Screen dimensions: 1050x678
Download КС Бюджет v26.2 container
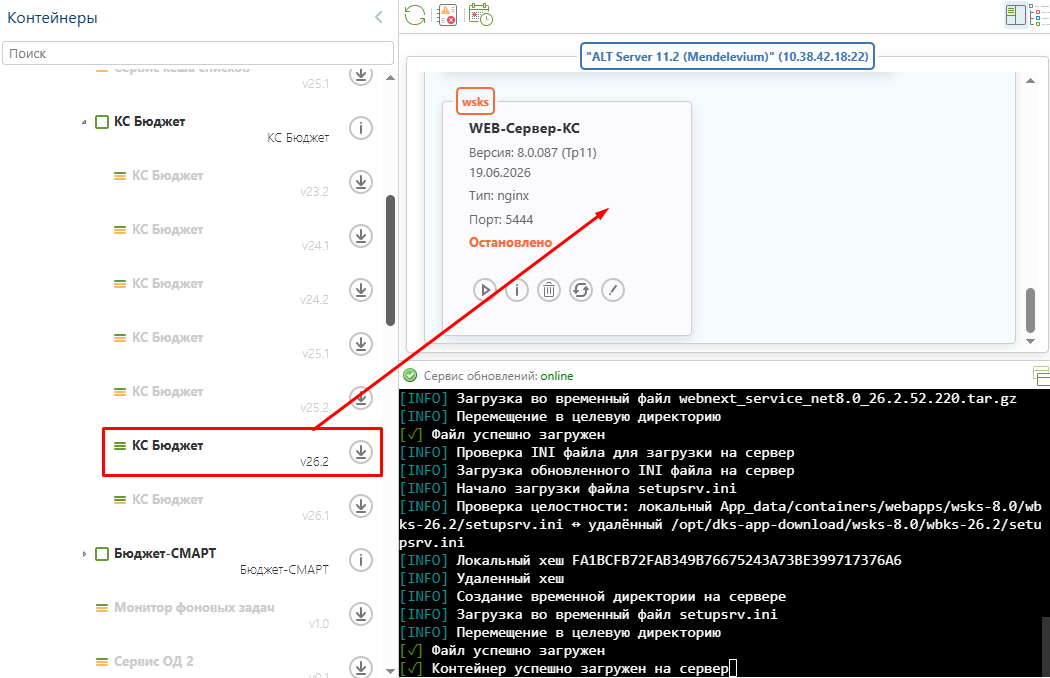[x=361, y=452]
